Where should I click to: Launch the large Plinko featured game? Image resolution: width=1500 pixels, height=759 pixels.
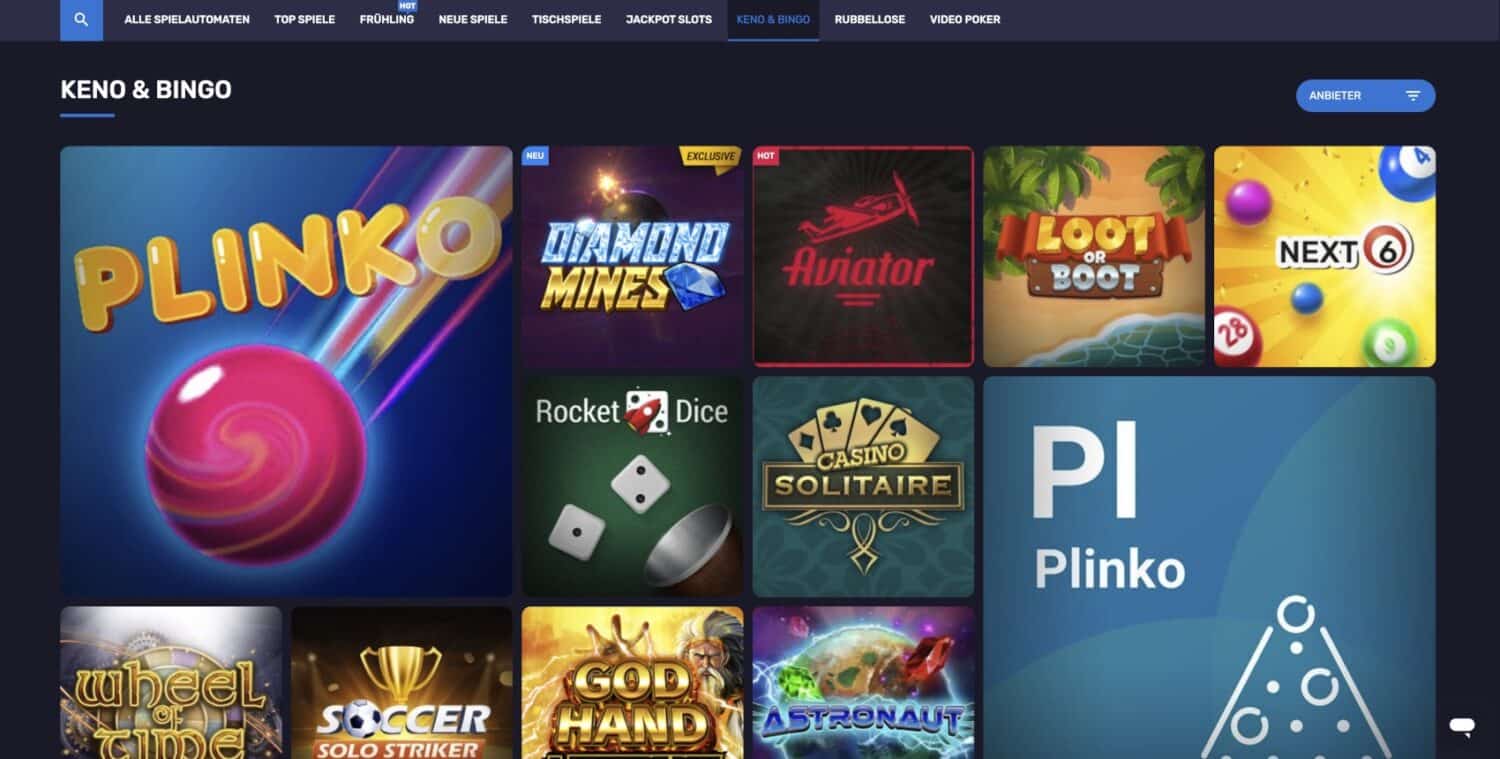(x=286, y=372)
